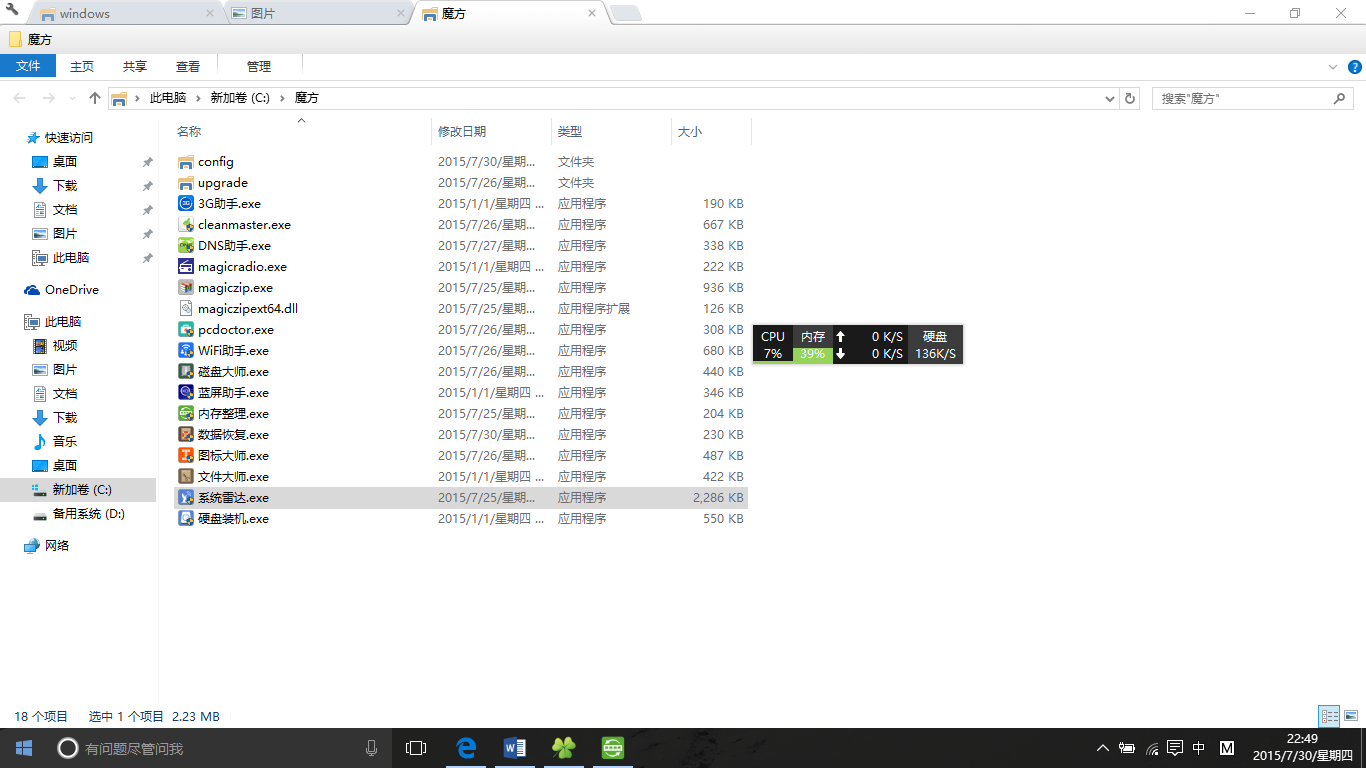1366x768 pixels.
Task: Switch to the 共享 ribbon tab
Action: click(x=135, y=66)
